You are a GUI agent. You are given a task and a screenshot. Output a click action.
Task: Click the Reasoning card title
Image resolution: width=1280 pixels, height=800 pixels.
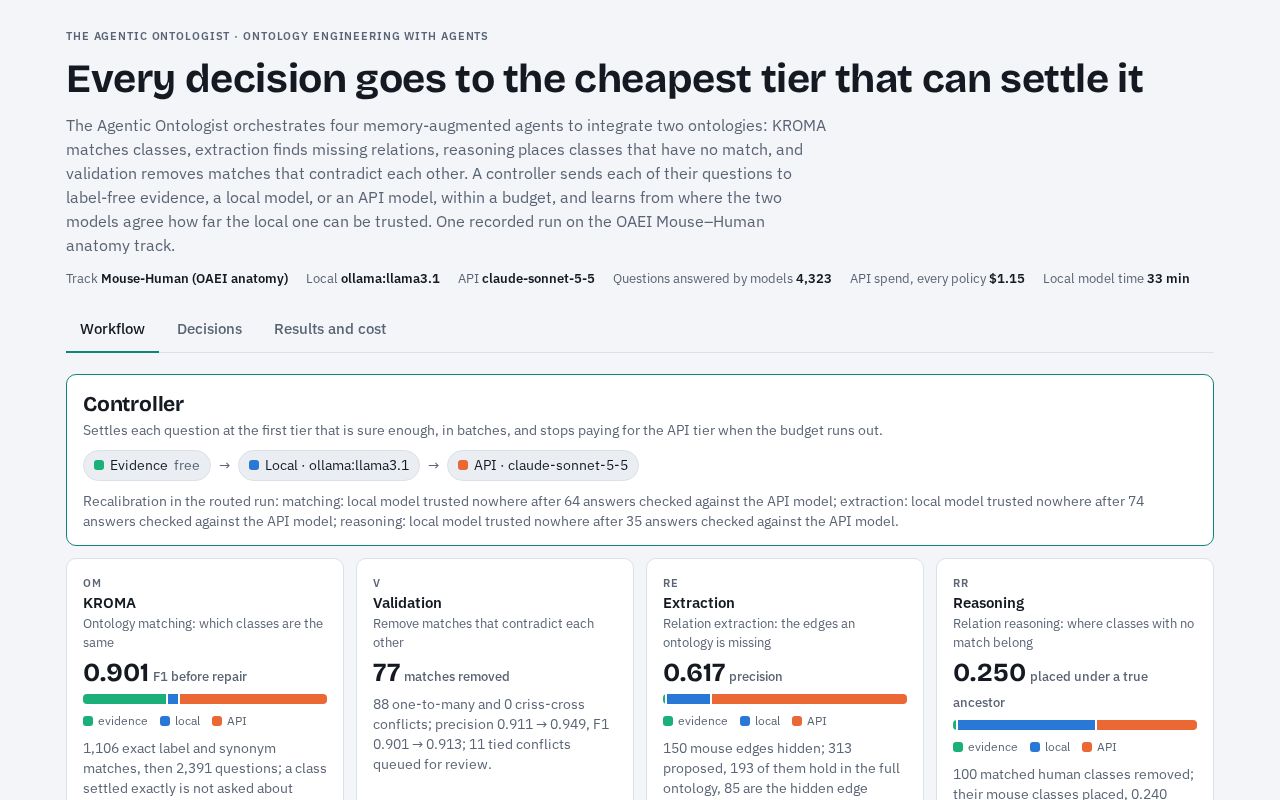(x=988, y=603)
